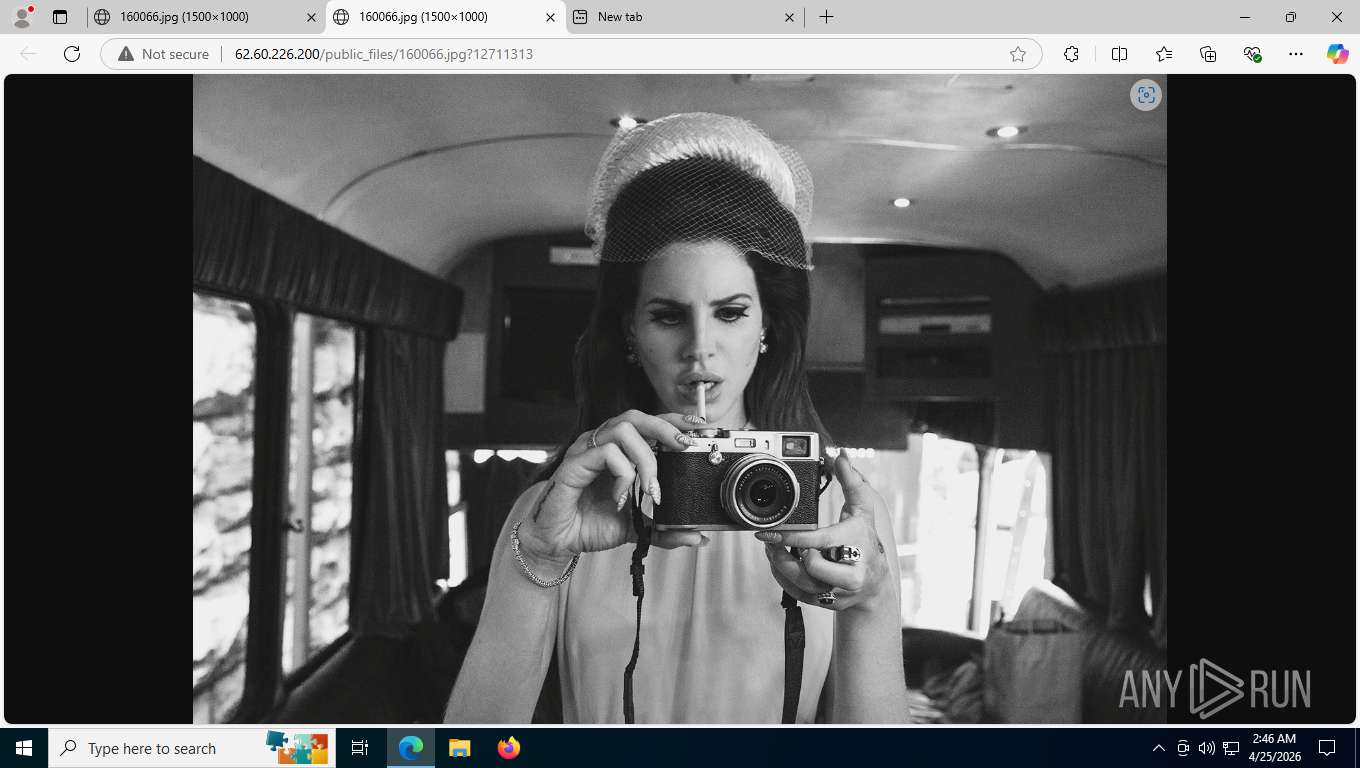Restore down the browser window
1360x768 pixels.
coord(1291,17)
